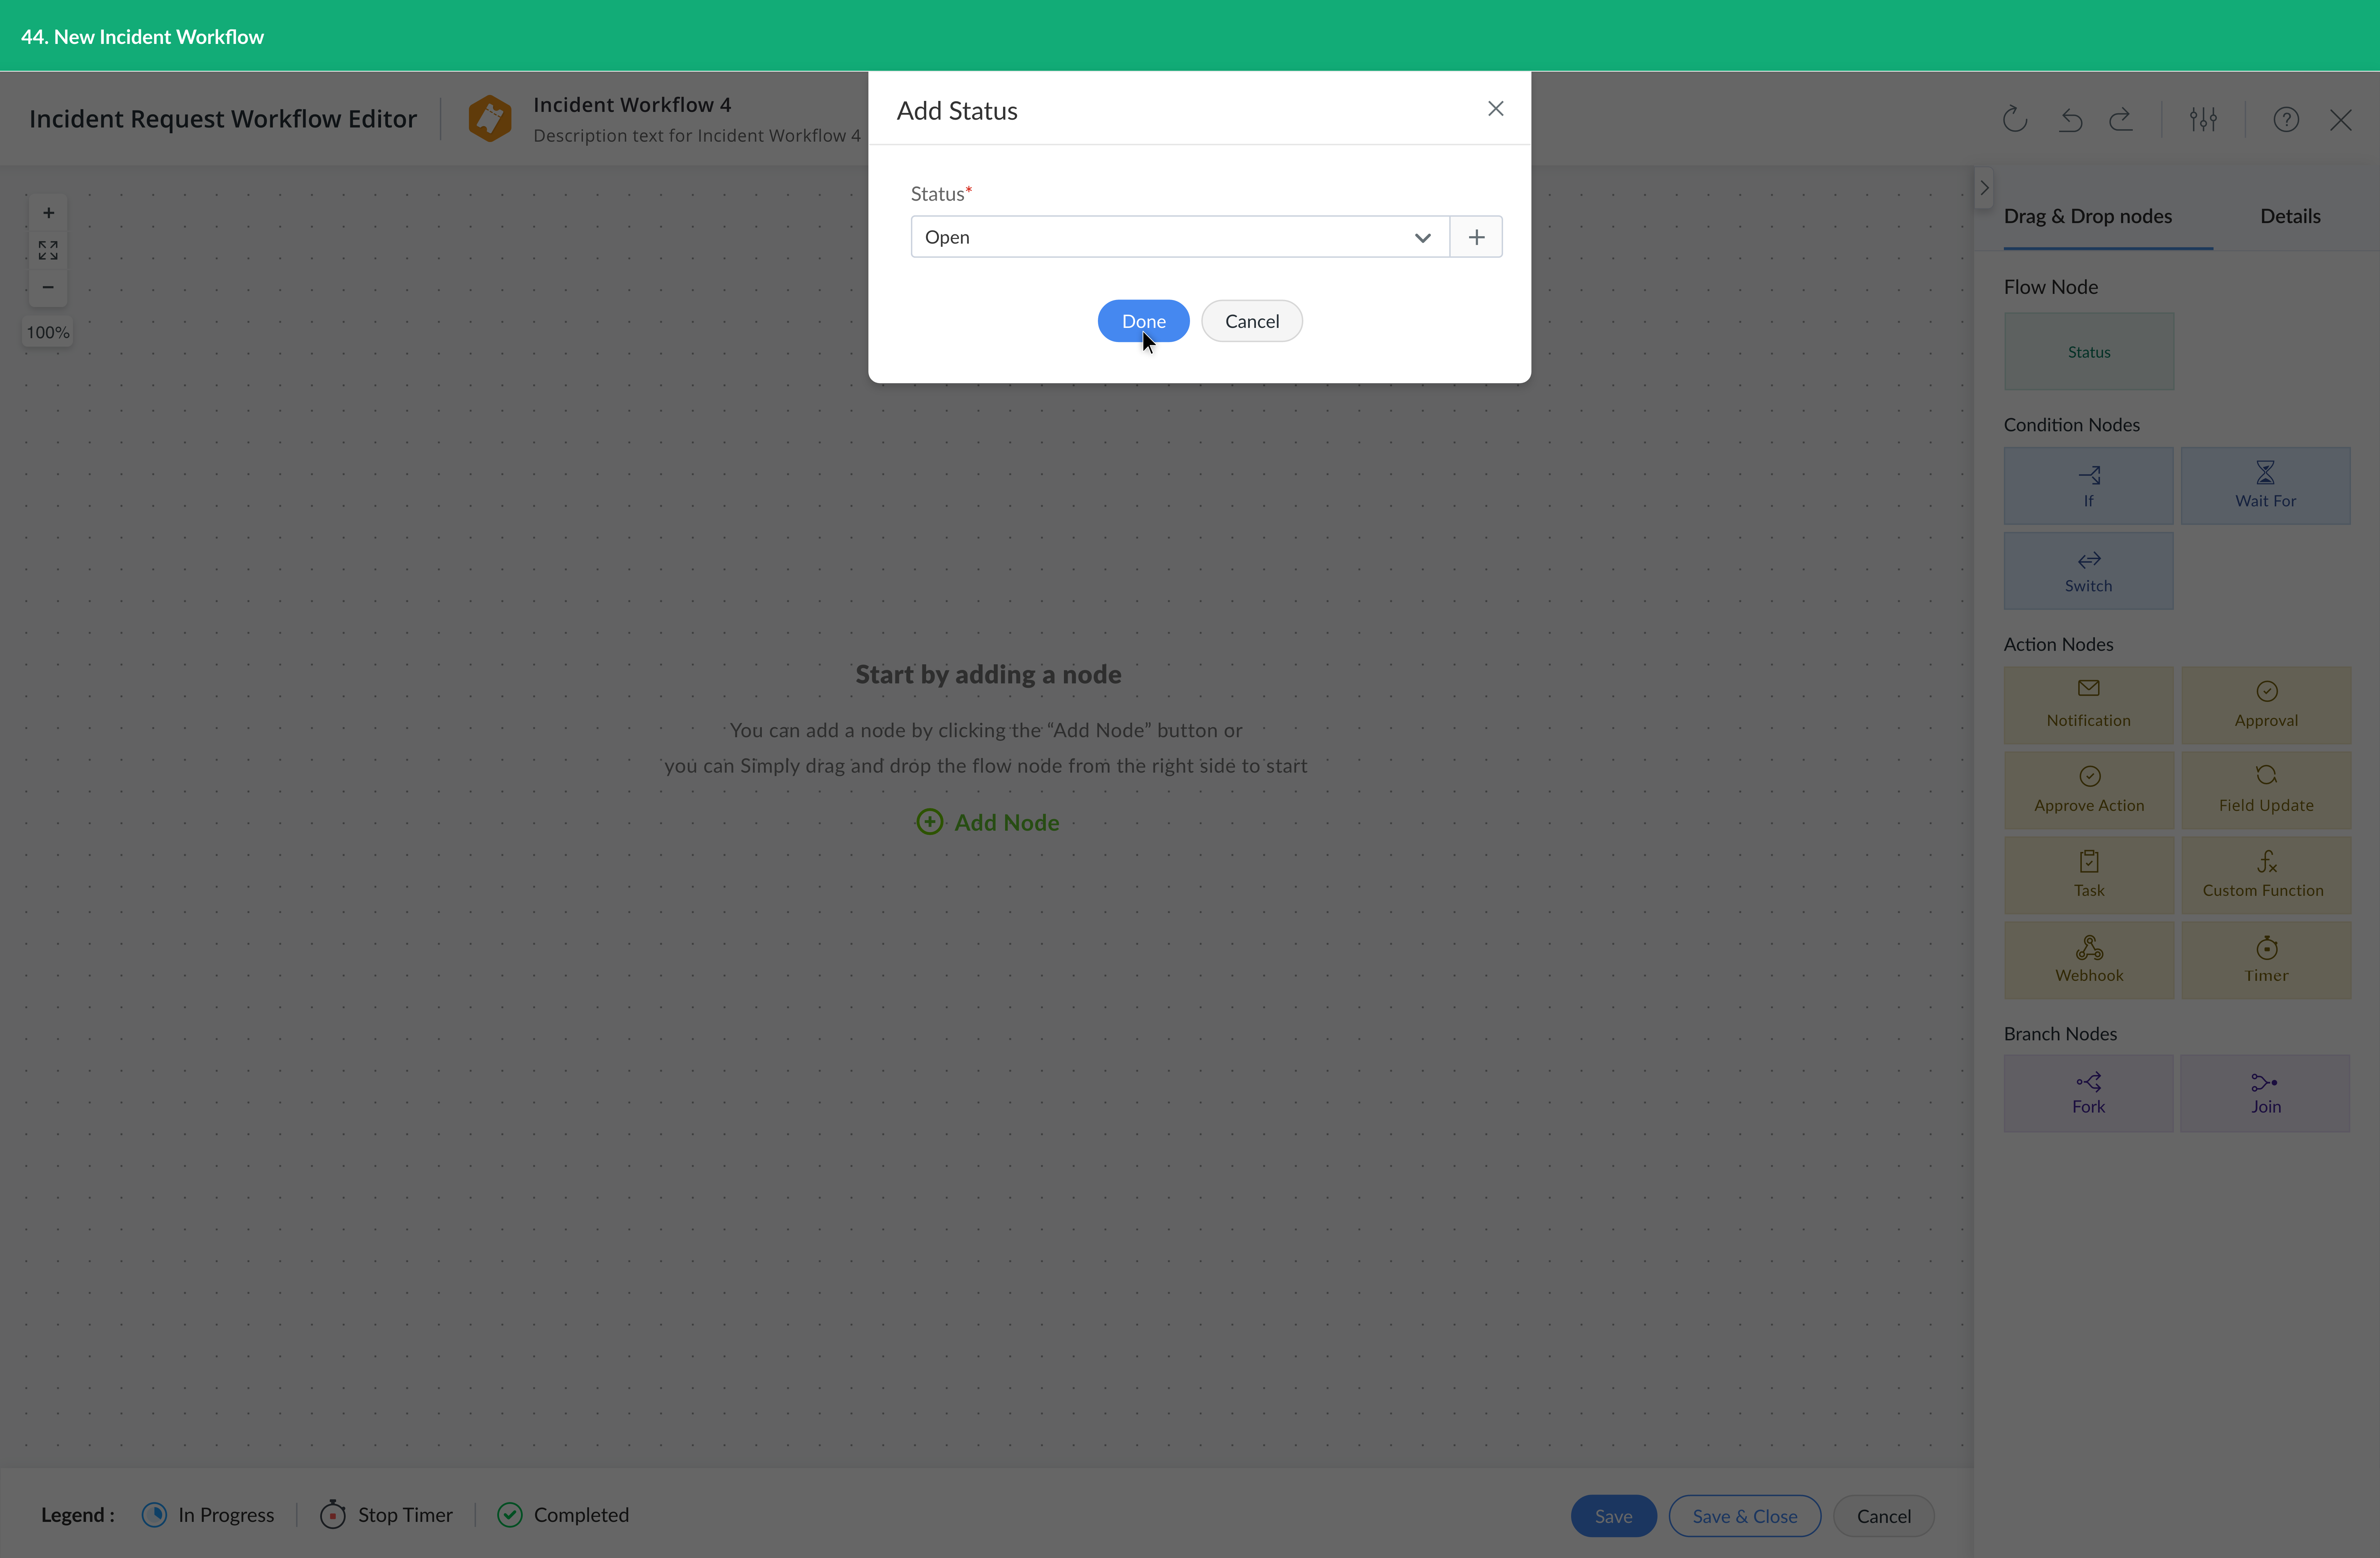This screenshot has width=2380, height=1558.
Task: Click the refresh icon in top toolbar
Action: click(x=2014, y=120)
